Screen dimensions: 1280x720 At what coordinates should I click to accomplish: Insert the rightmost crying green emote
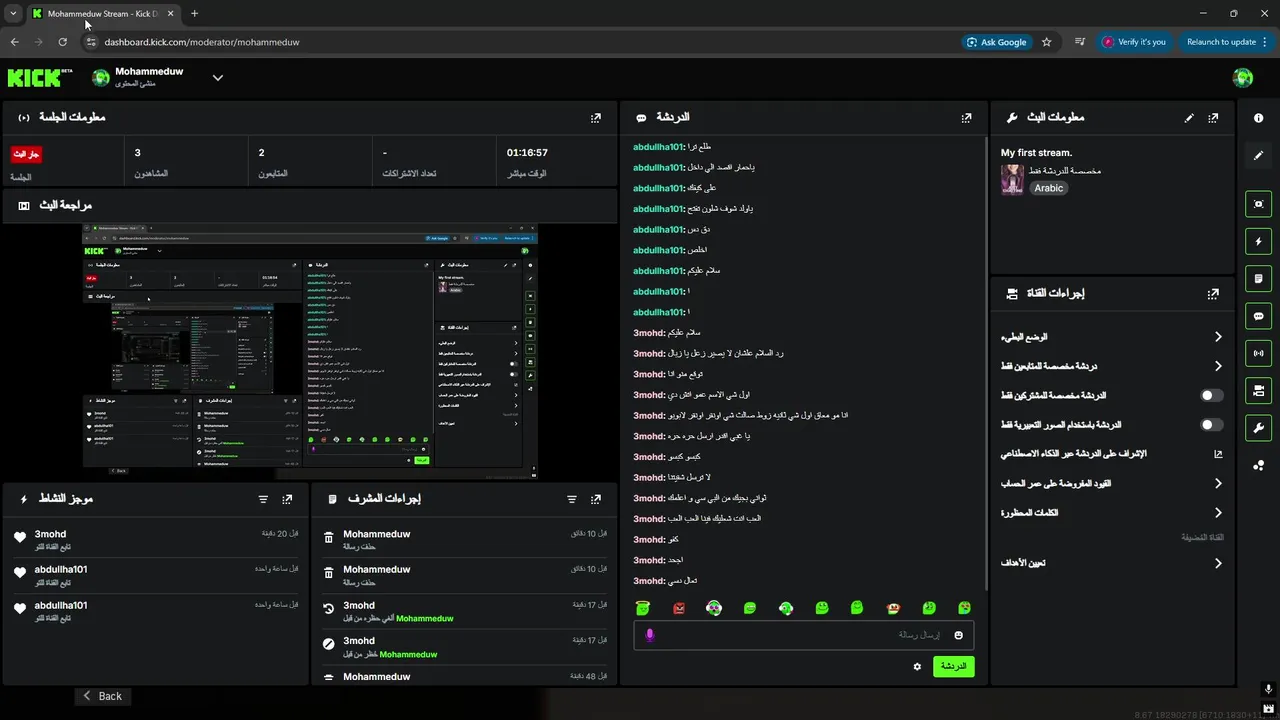pos(964,608)
